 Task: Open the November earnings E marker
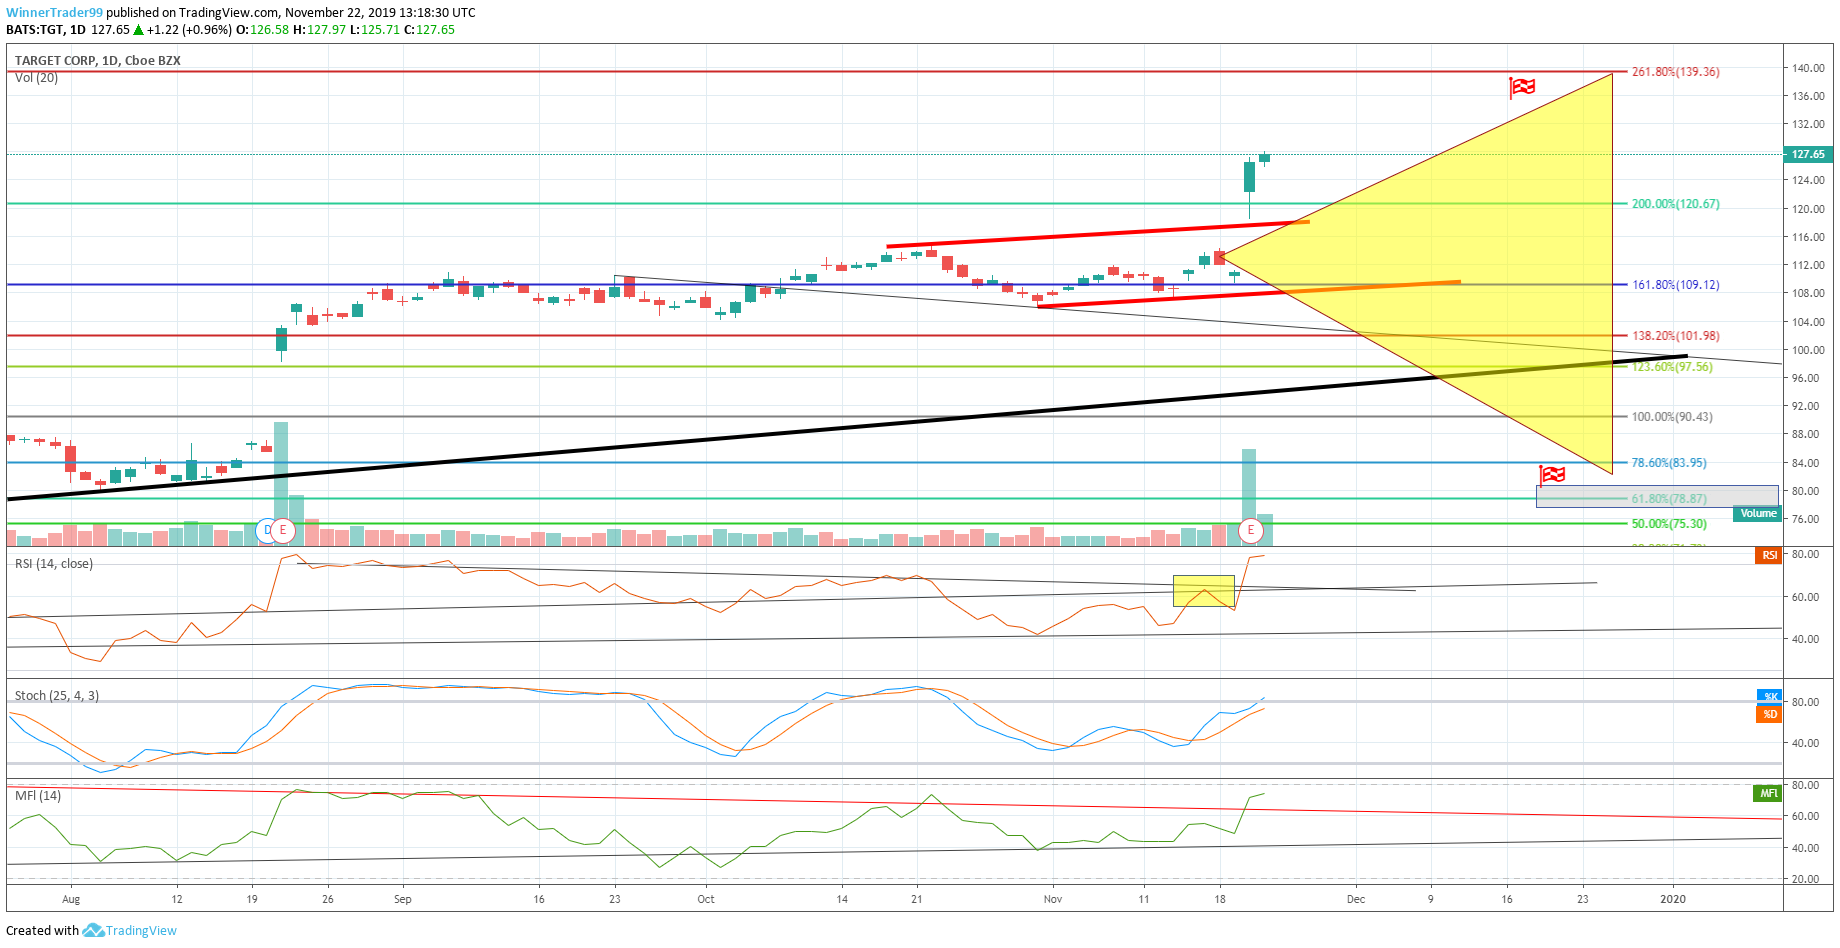click(x=1251, y=530)
